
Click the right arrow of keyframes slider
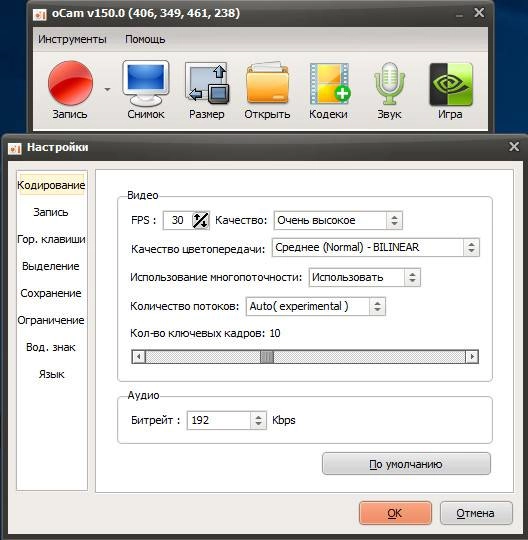point(472,356)
